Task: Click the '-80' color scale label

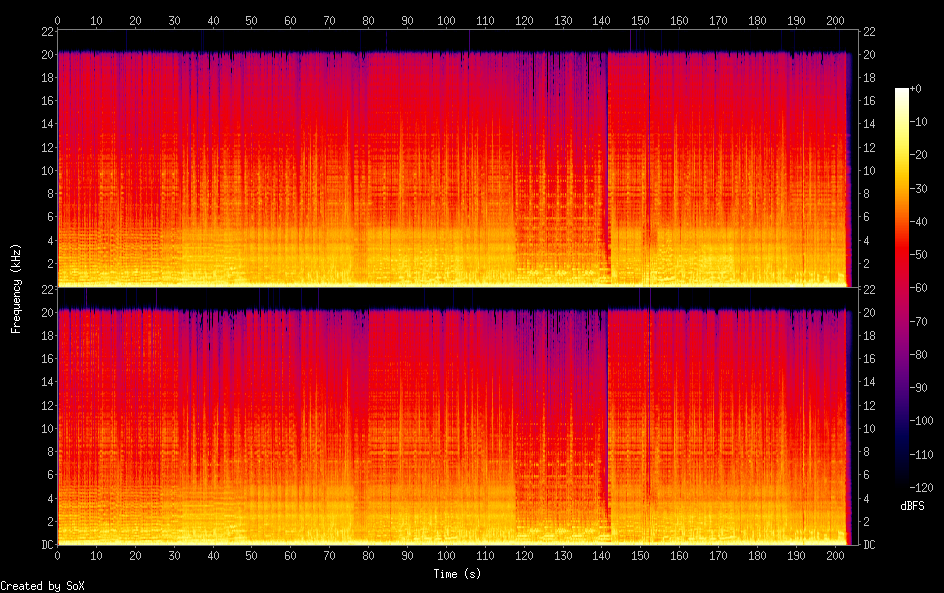Action: (918, 355)
